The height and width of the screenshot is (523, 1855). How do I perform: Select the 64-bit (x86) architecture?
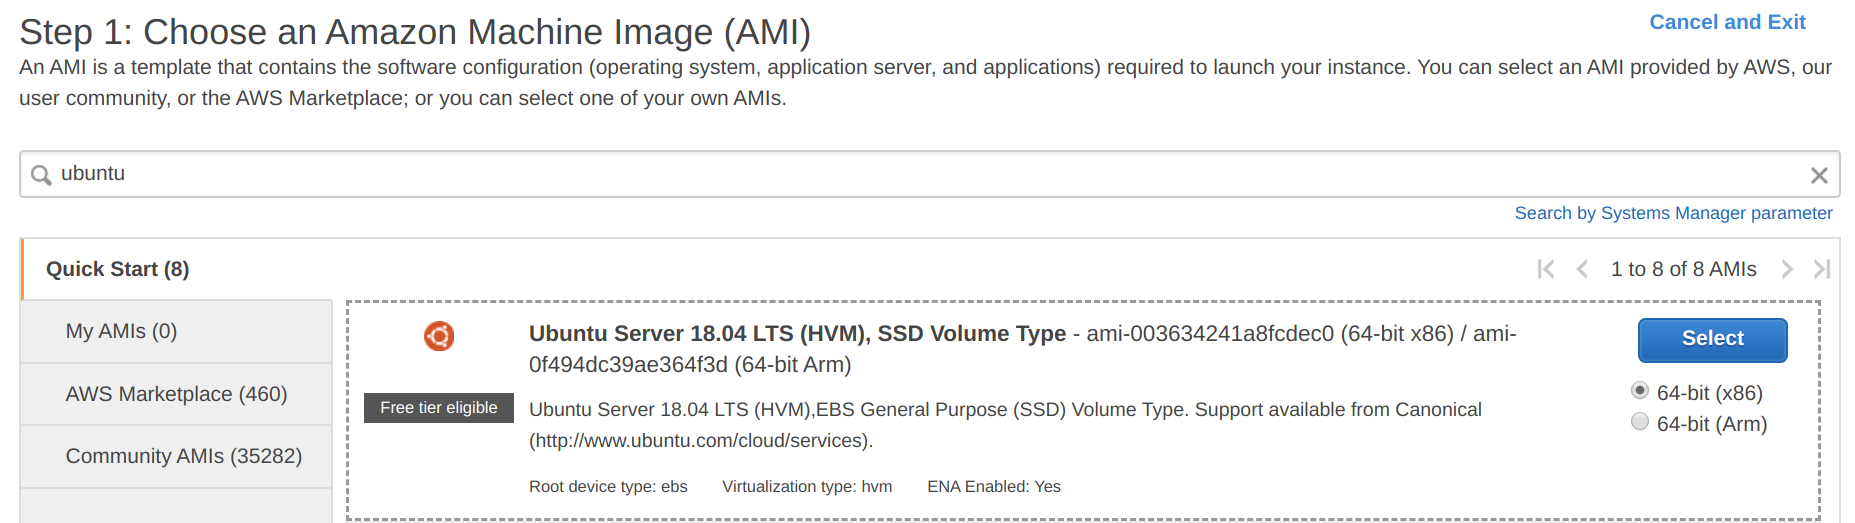[x=1640, y=391]
